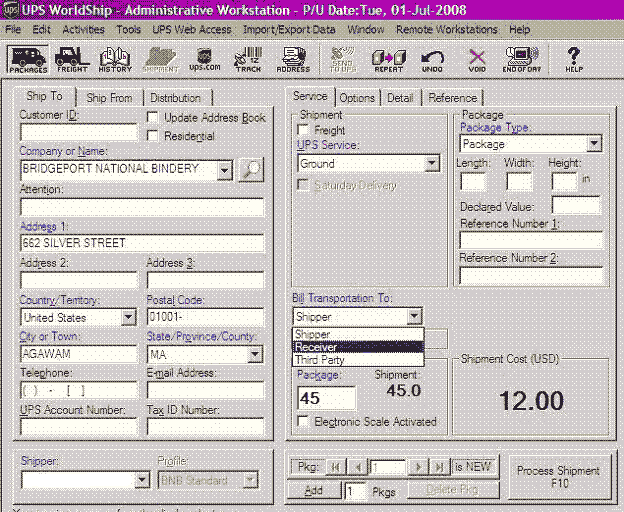624x512 pixels.
Task: Toggle Saturday Delivery checkbox
Action: coord(303,185)
